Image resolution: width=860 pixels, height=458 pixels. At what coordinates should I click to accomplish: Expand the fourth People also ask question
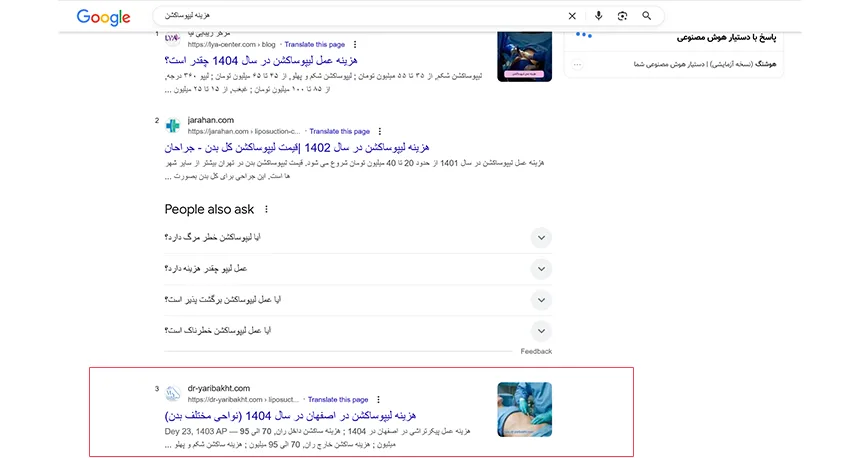pyautogui.click(x=541, y=330)
